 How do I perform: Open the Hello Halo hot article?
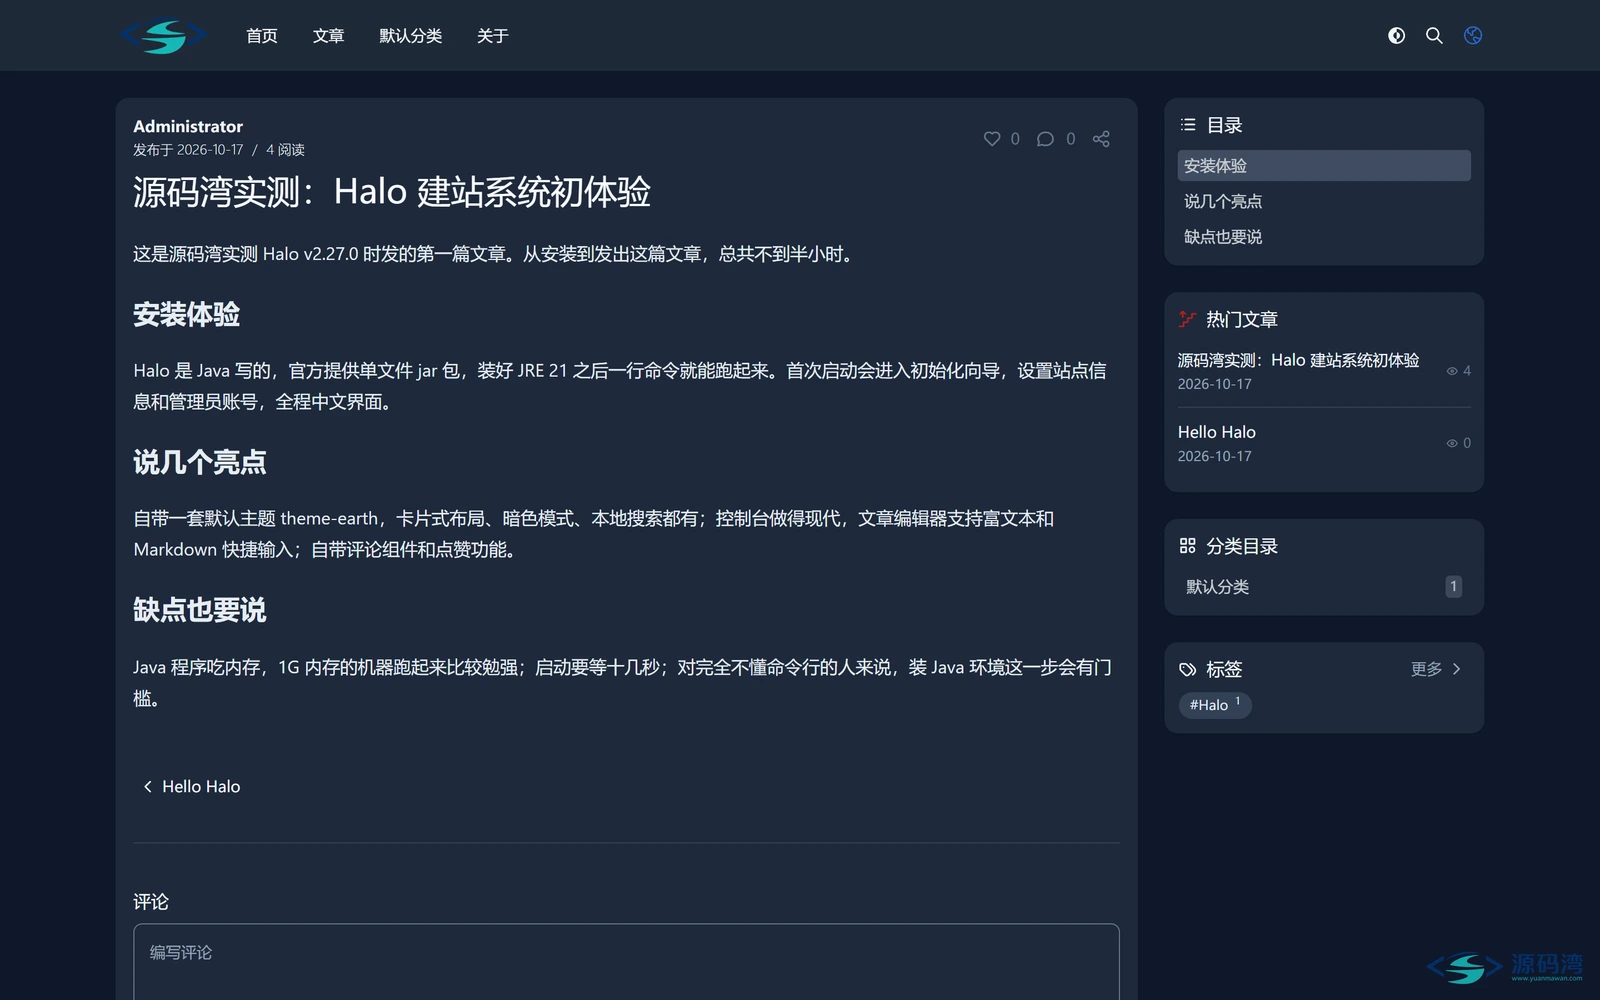(1217, 432)
